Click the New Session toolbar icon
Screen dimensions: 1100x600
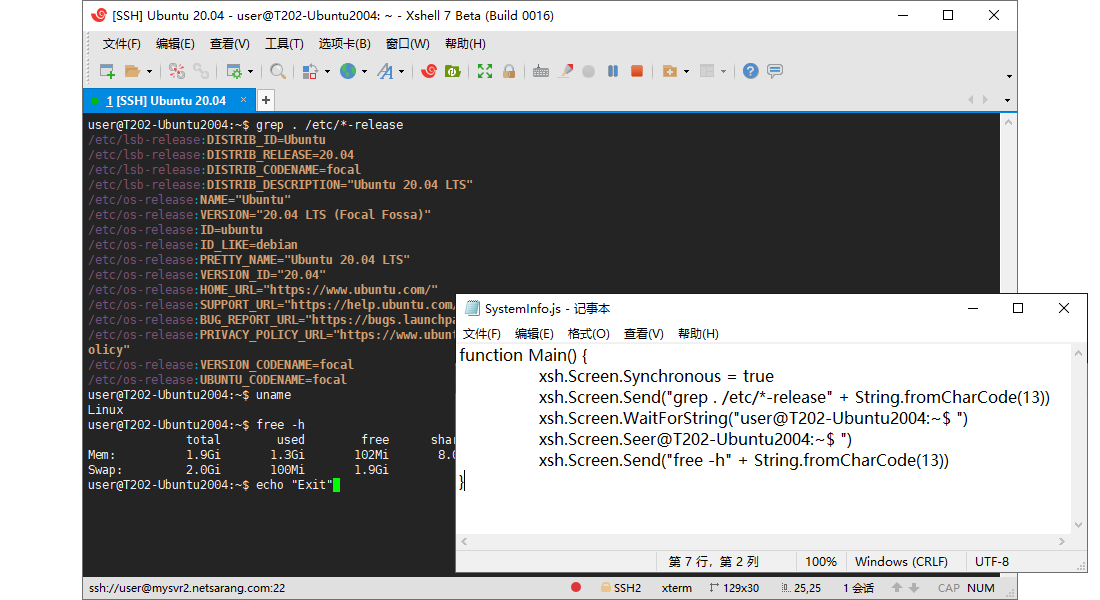[107, 71]
